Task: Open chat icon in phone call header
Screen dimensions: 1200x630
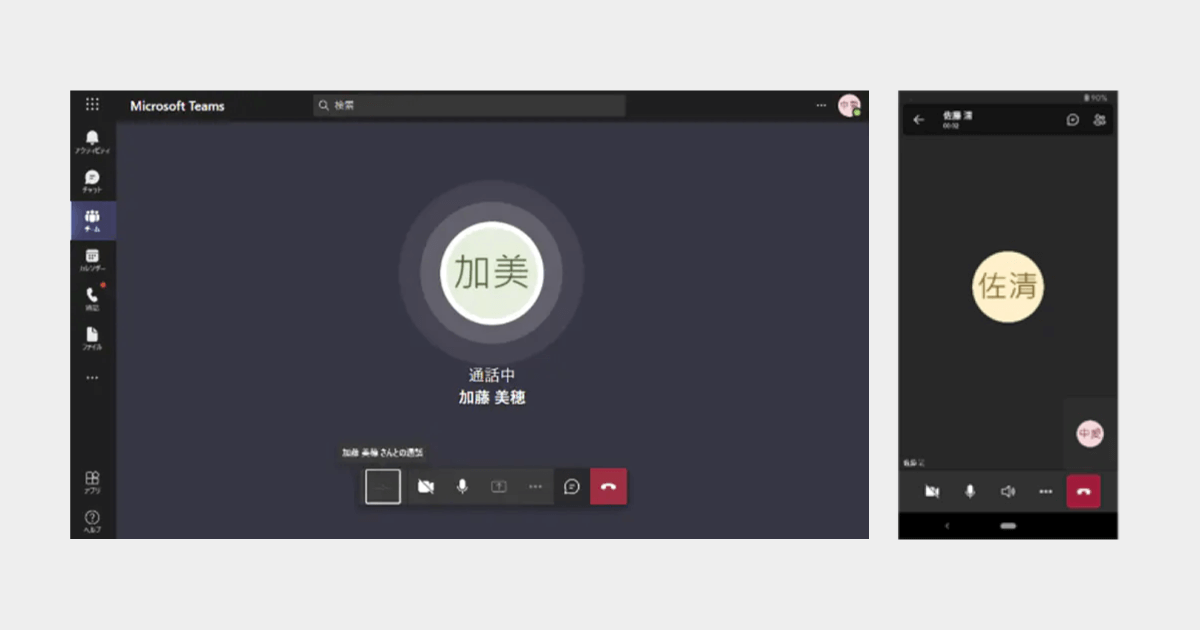Action: coord(1073,120)
